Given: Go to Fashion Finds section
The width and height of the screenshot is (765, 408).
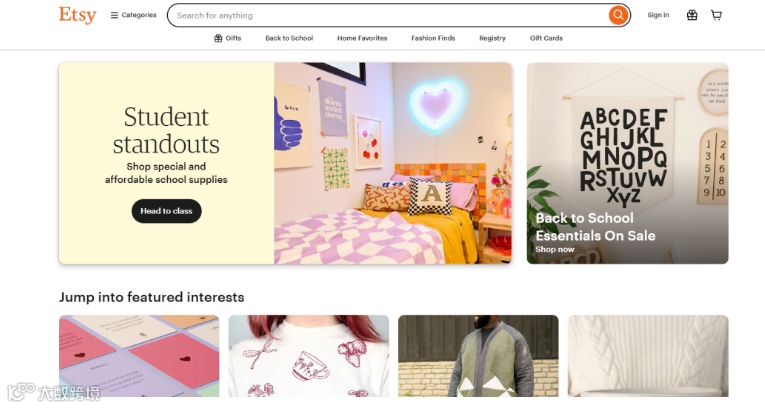Looking at the screenshot, I should pyautogui.click(x=433, y=38).
